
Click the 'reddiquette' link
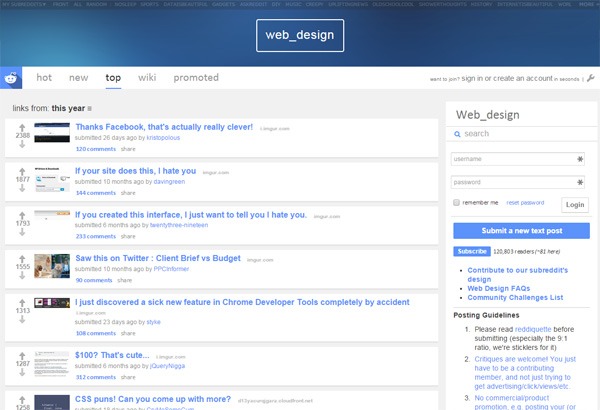pos(533,329)
